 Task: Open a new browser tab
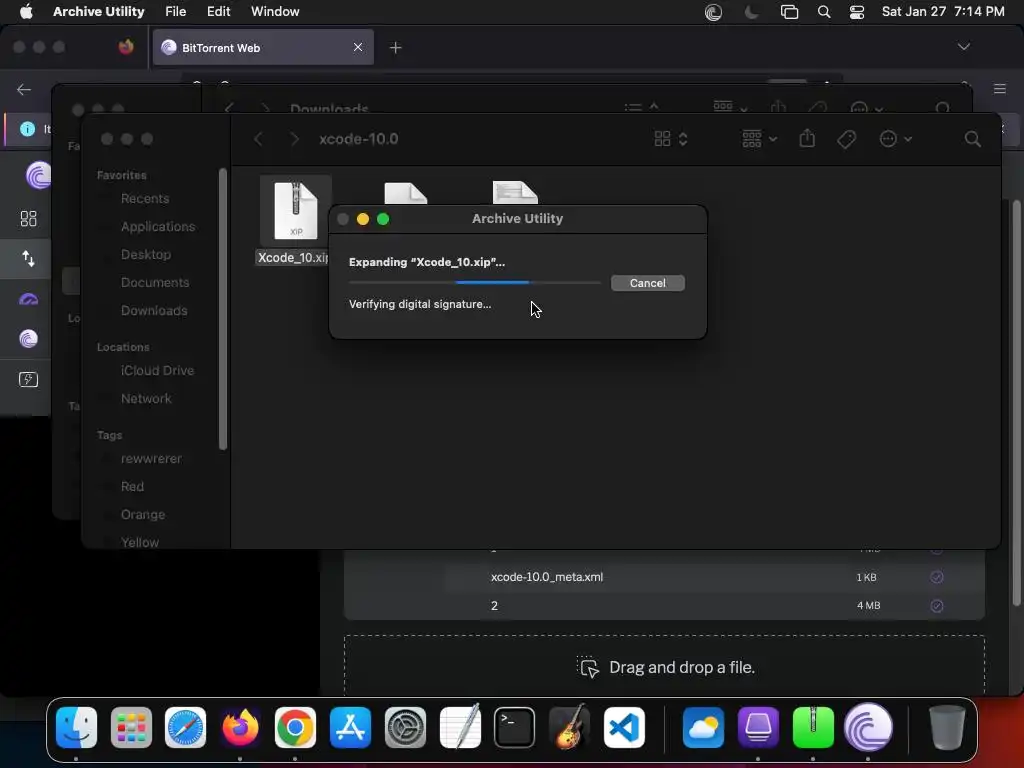(x=395, y=48)
